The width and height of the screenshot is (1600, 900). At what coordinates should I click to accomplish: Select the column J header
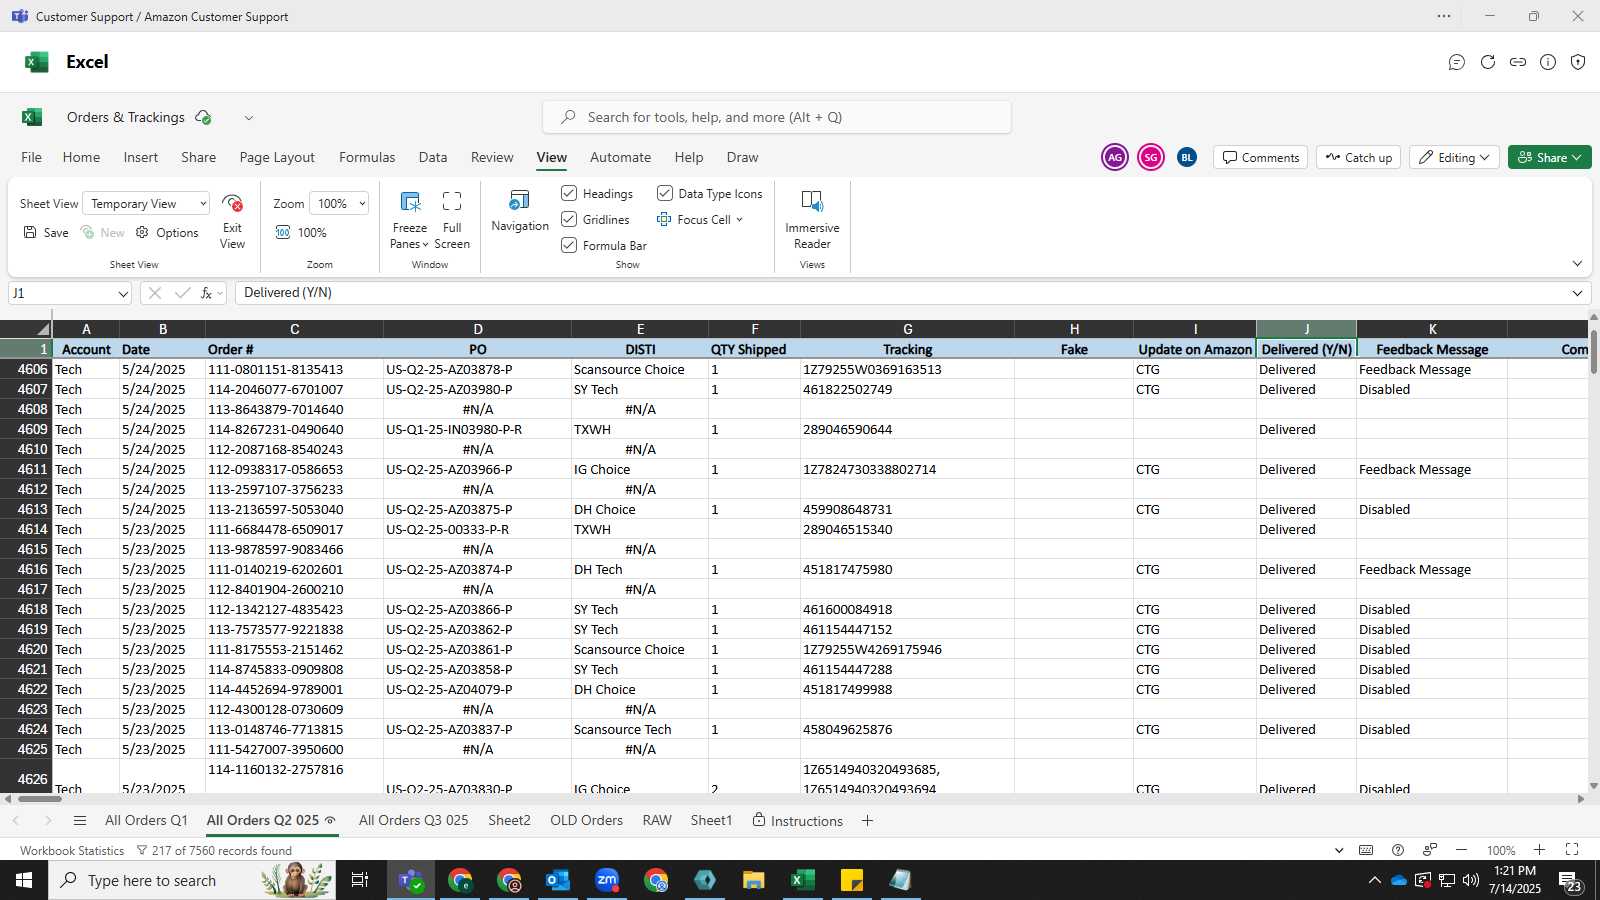pyautogui.click(x=1306, y=329)
